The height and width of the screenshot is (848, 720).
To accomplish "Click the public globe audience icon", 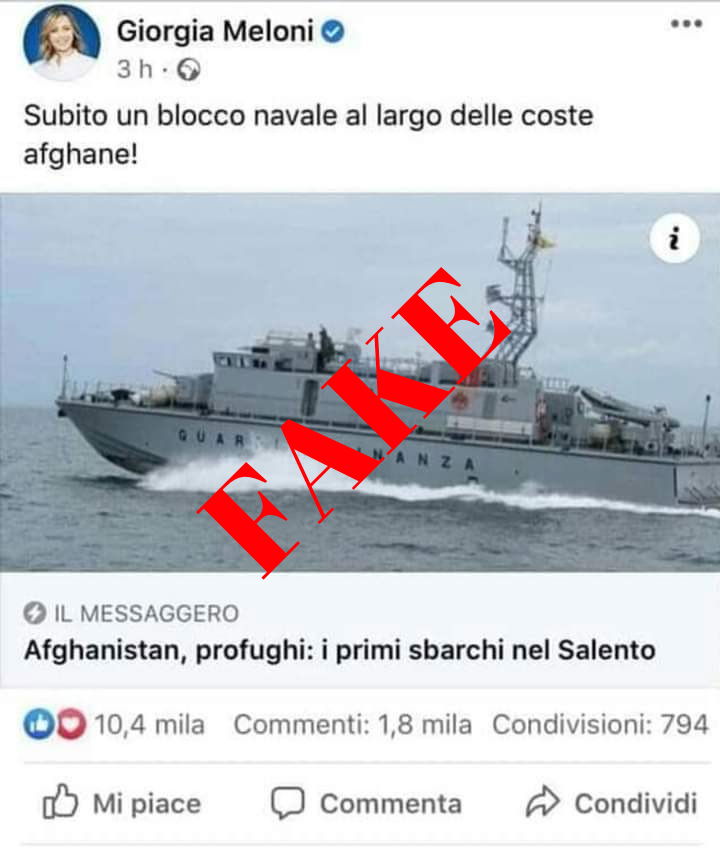I will [x=189, y=69].
